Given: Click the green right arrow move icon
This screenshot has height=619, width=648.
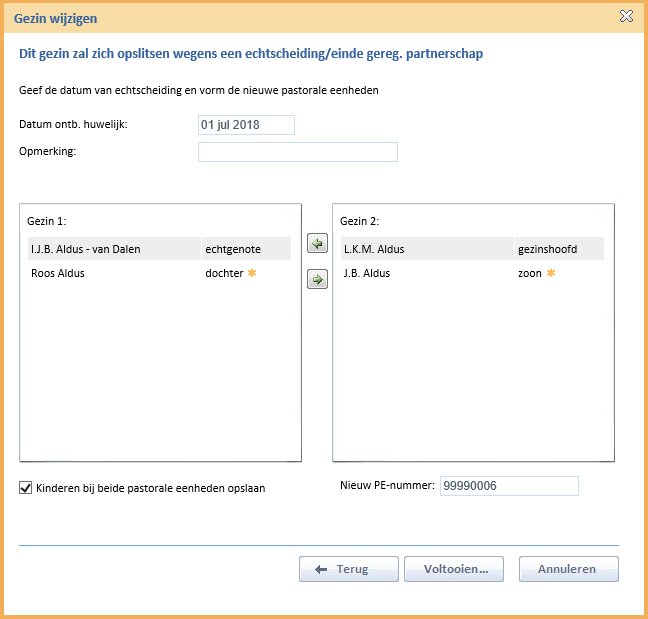Looking at the screenshot, I should (317, 279).
